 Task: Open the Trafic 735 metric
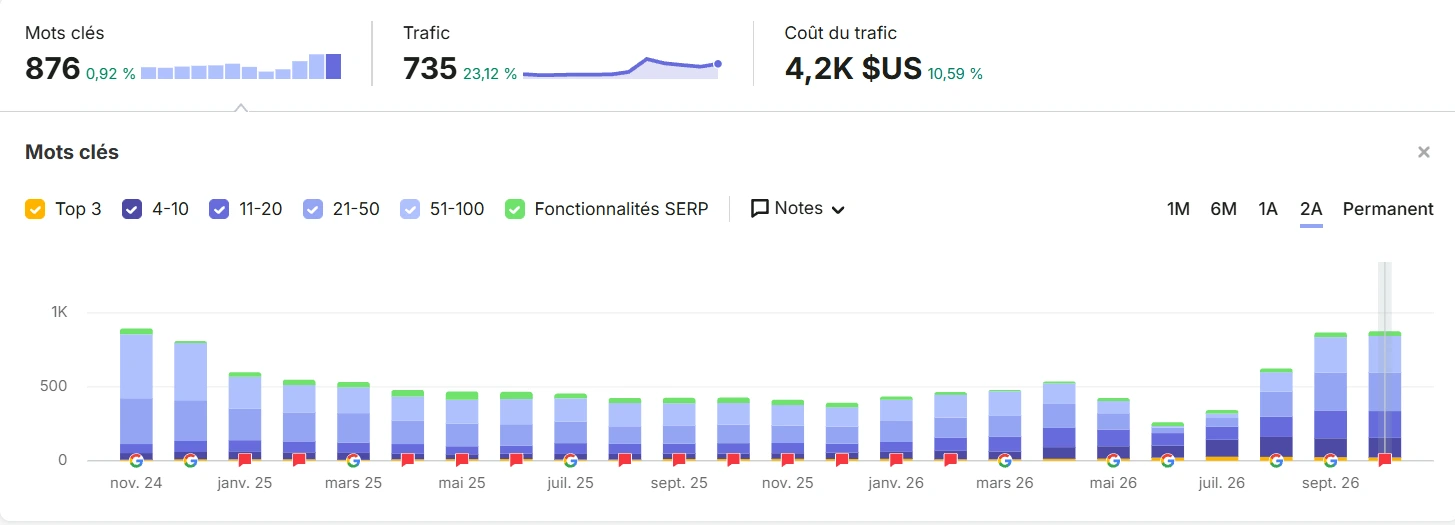430,68
